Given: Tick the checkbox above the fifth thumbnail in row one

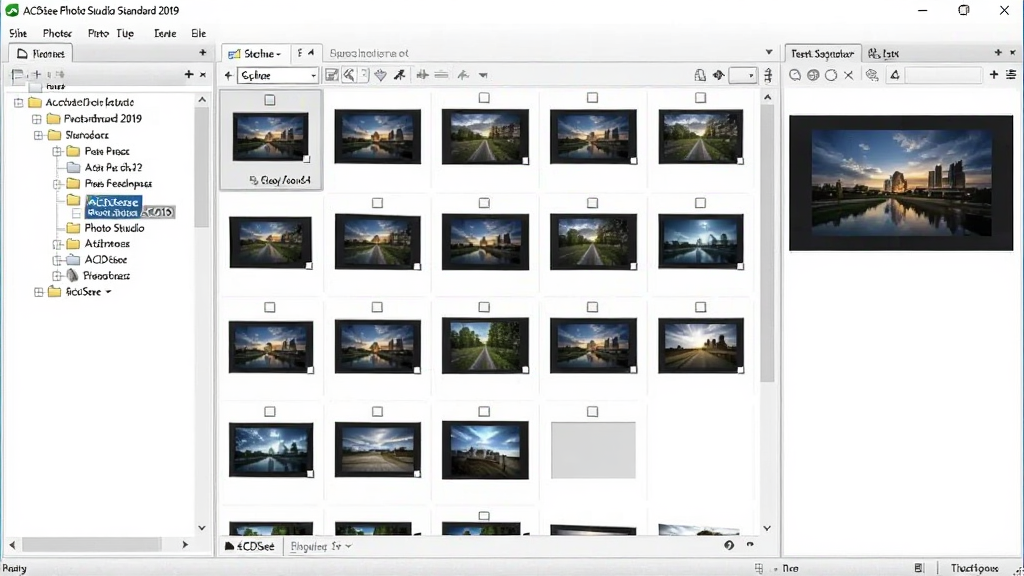Looking at the screenshot, I should [701, 97].
